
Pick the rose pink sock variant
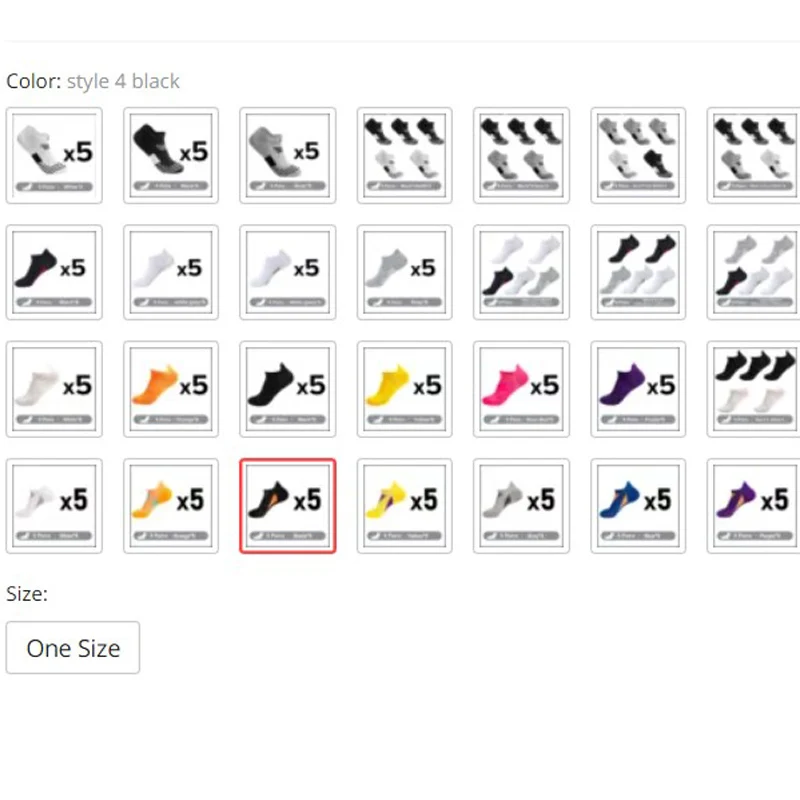[x=521, y=388]
